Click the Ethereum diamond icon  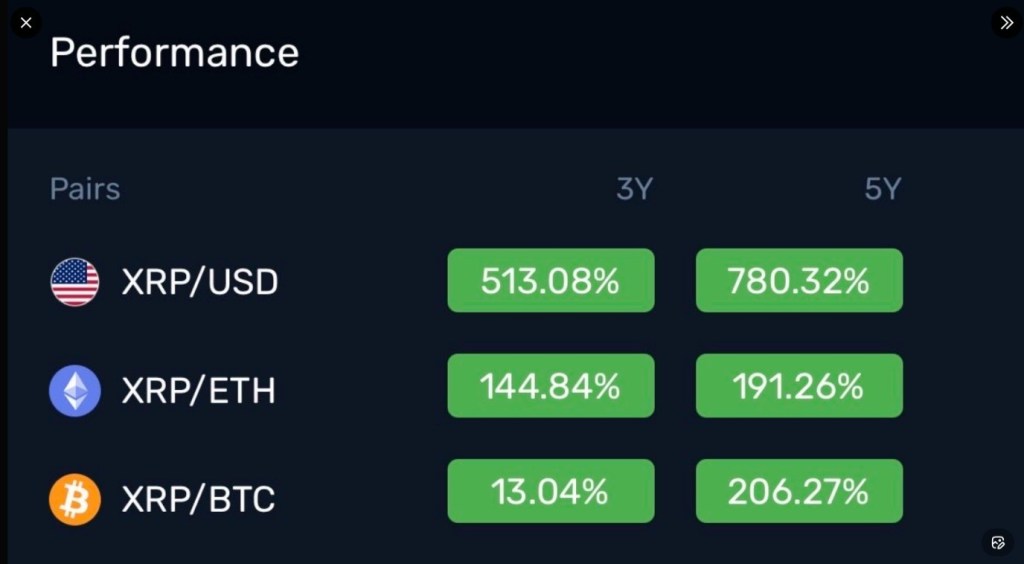point(75,390)
